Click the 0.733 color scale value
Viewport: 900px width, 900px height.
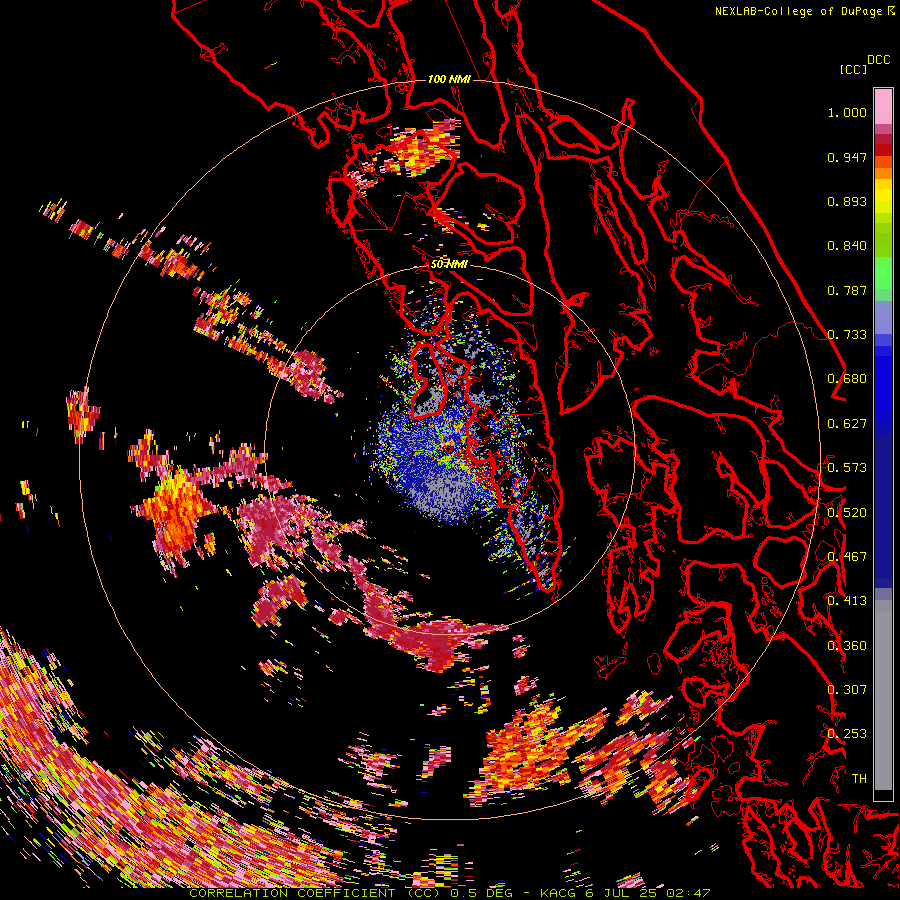847,335
